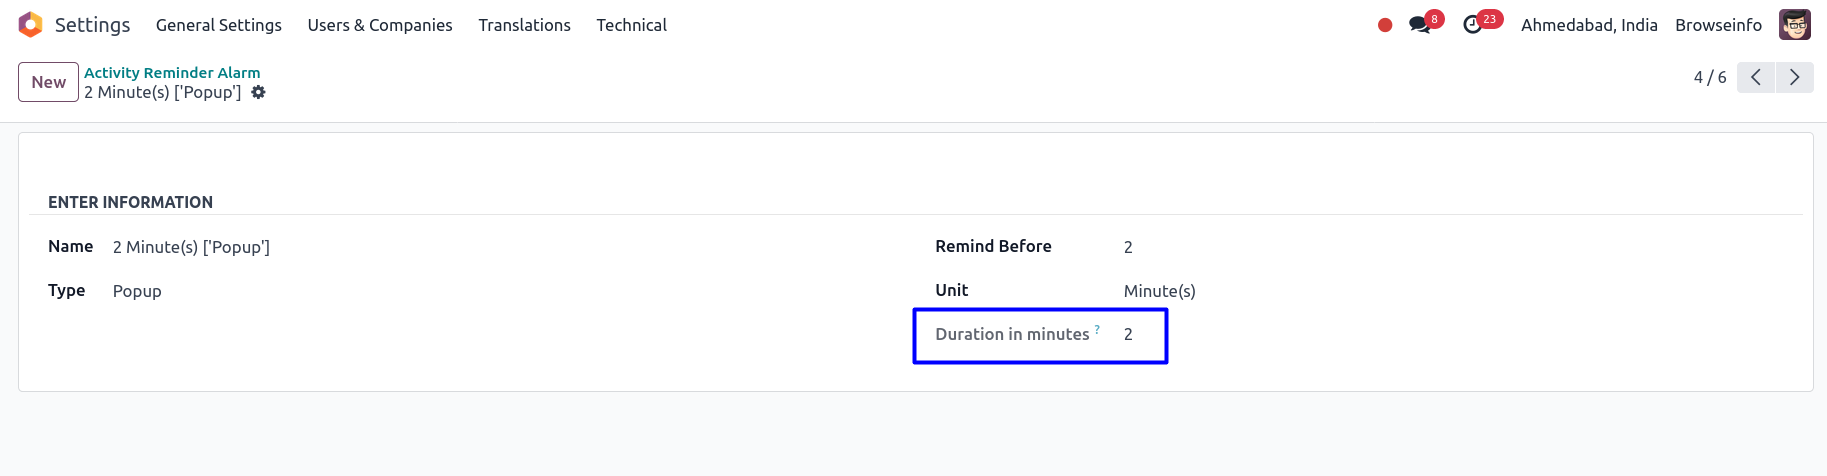
Task: Click the Name field value
Action: pyautogui.click(x=191, y=247)
